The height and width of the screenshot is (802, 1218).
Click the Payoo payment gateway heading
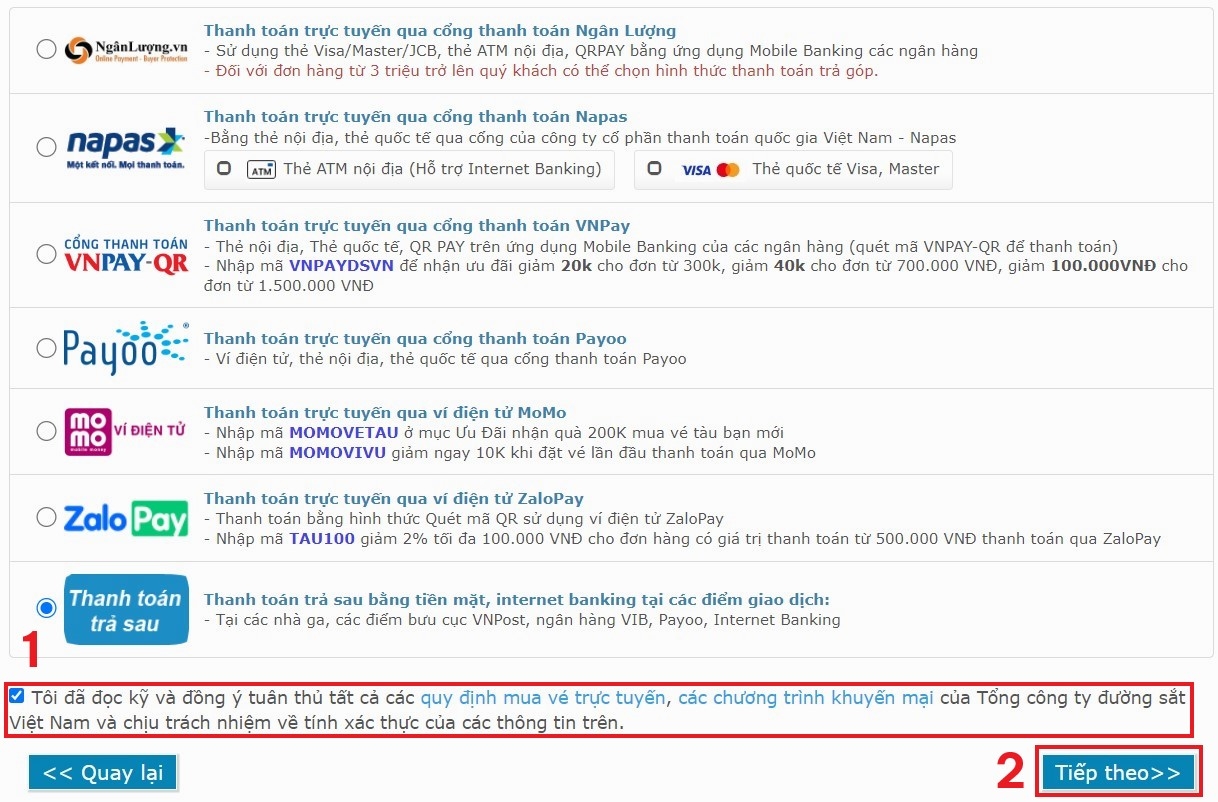[415, 339]
